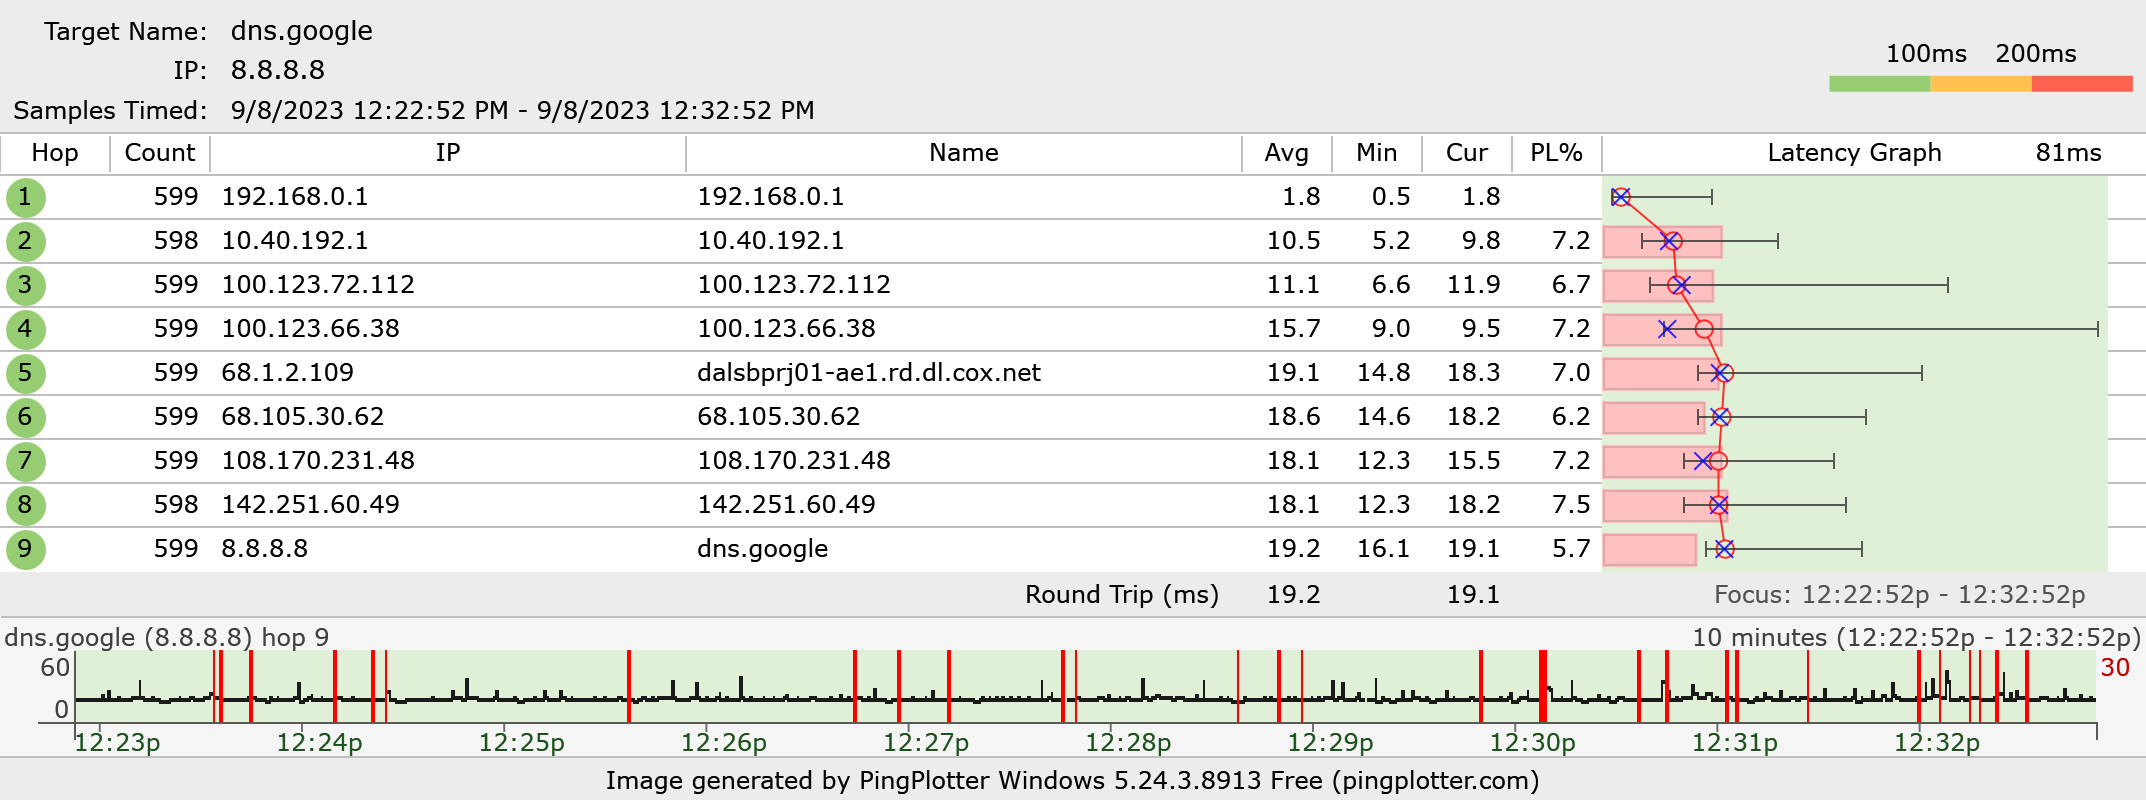Click the PL% column header
2146x800 pixels.
pyautogui.click(x=1556, y=153)
